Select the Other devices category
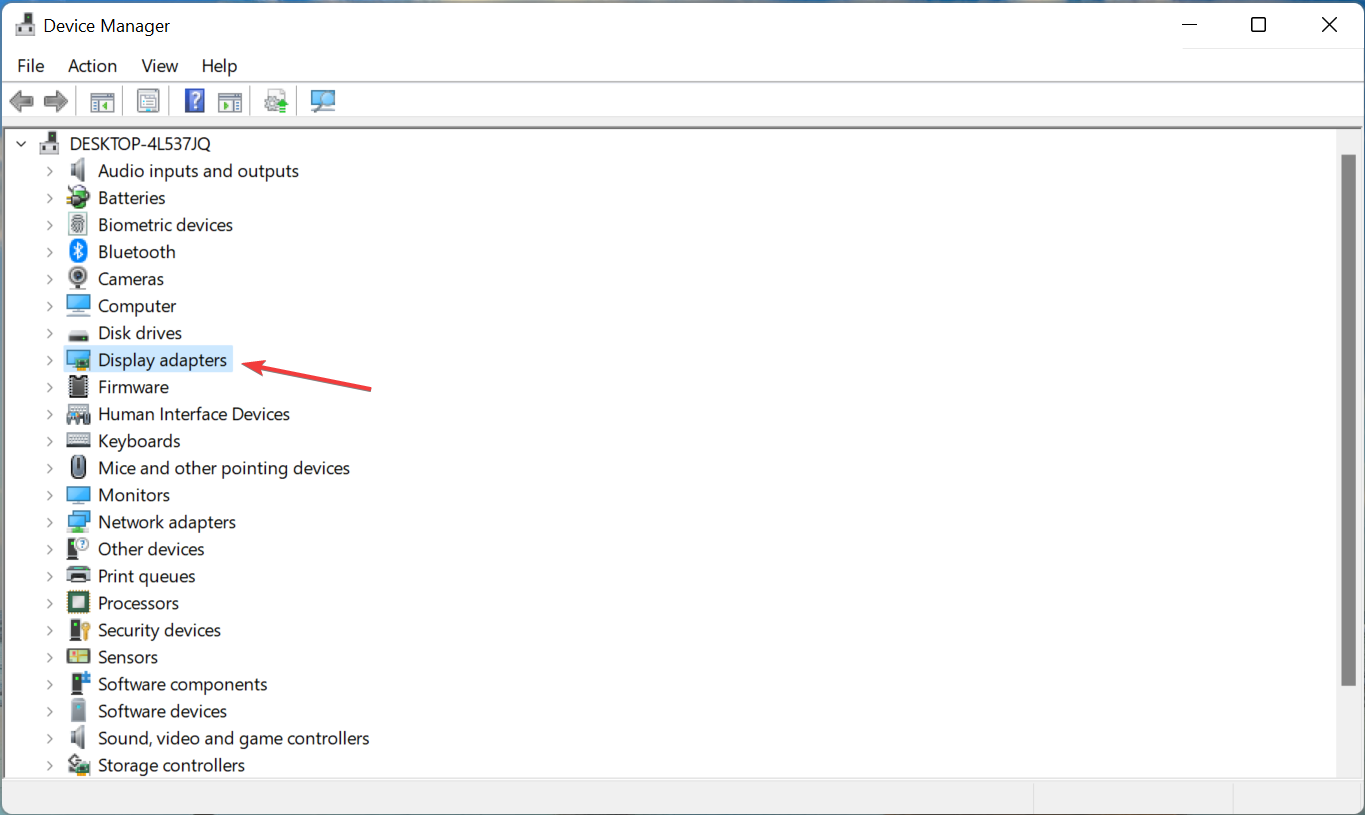 (151, 548)
